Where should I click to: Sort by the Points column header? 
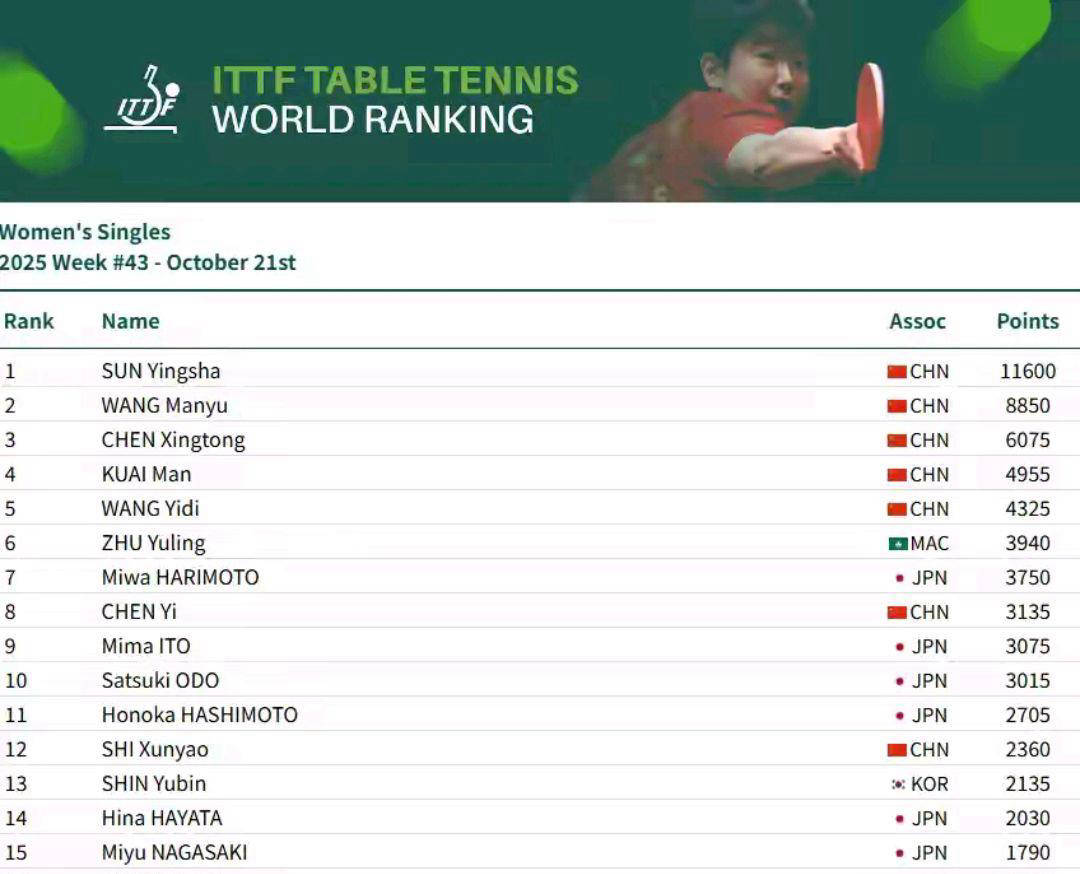tap(1027, 321)
